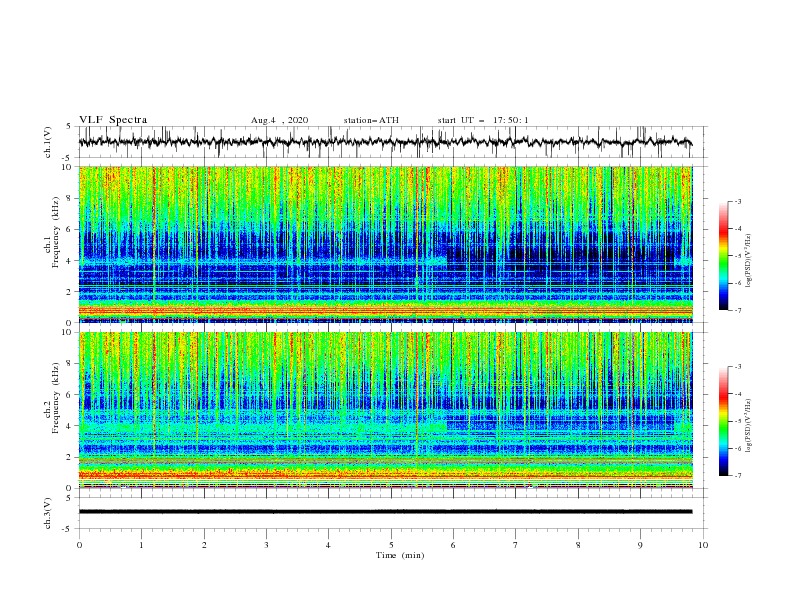The image size is (792, 612).
Task: Click the time axis tick label '7'
Action: (516, 545)
